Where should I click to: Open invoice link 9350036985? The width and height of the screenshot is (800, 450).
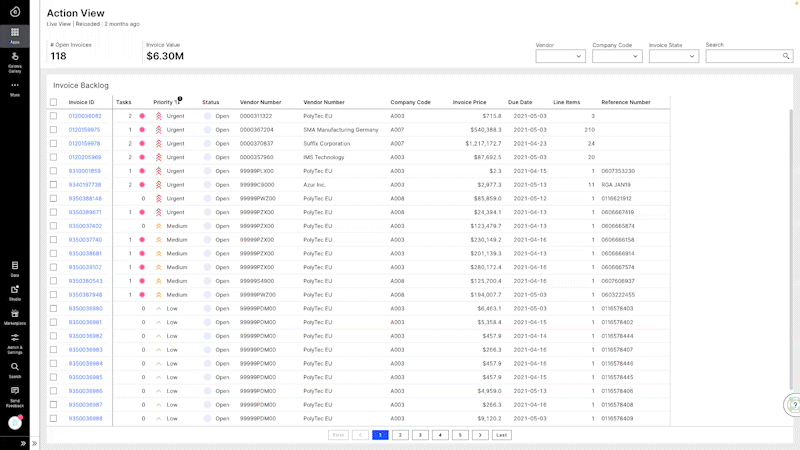tap(85, 377)
